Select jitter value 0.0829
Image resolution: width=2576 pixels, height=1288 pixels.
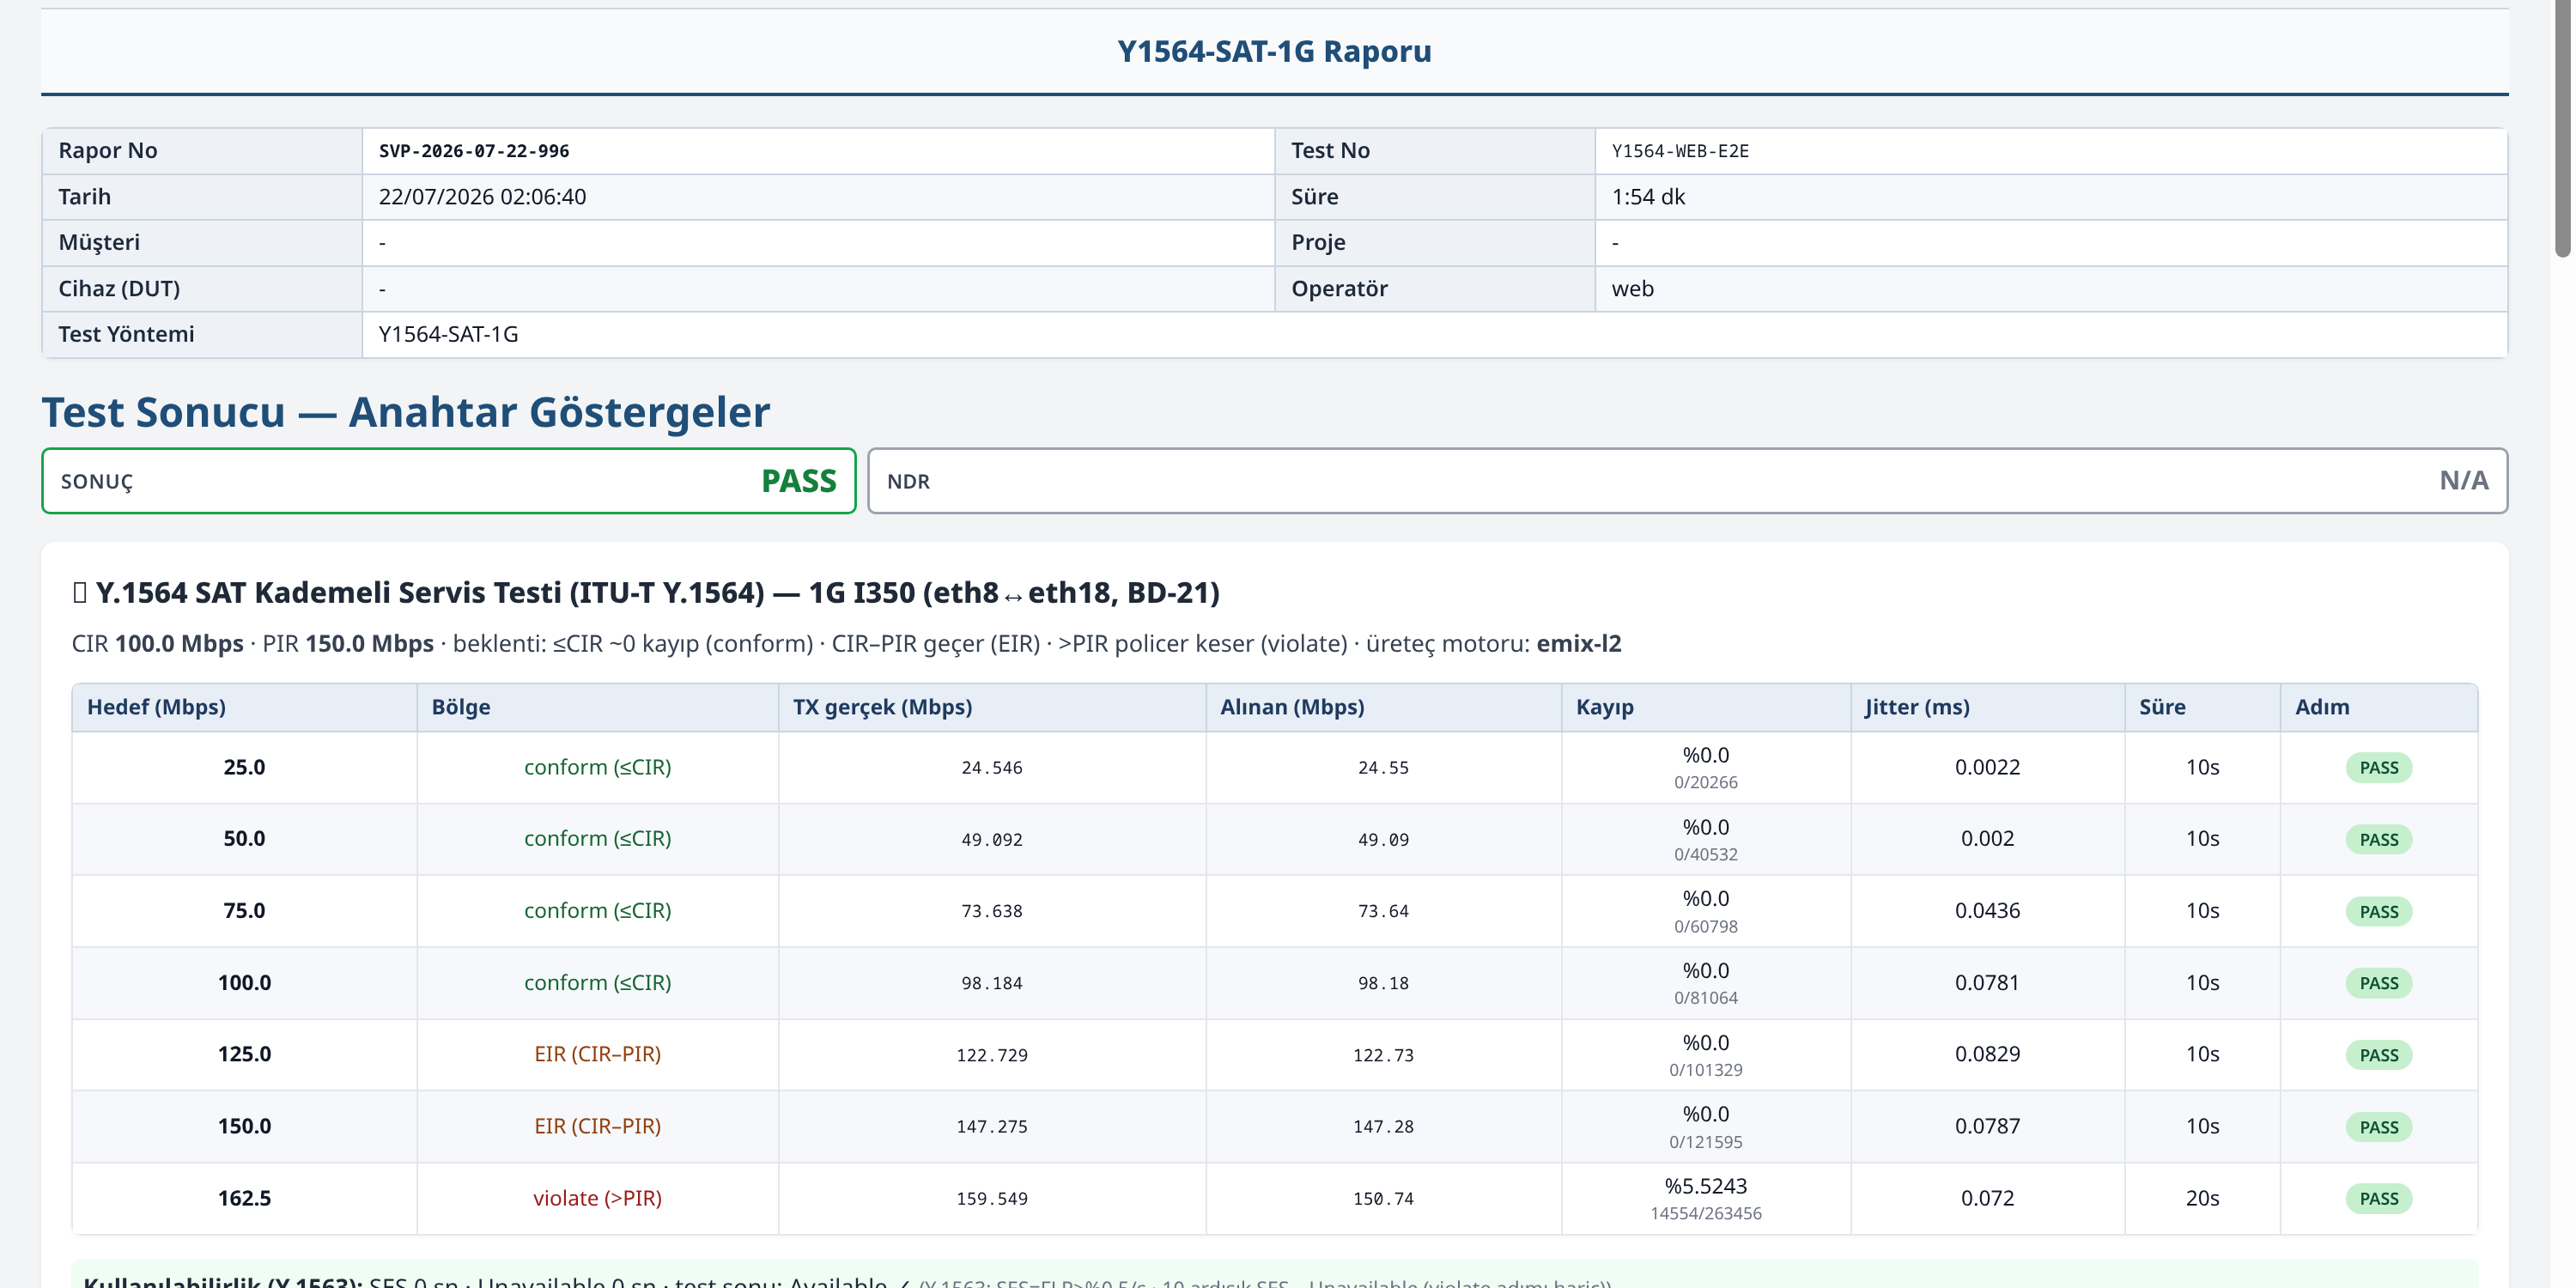(x=1987, y=1054)
